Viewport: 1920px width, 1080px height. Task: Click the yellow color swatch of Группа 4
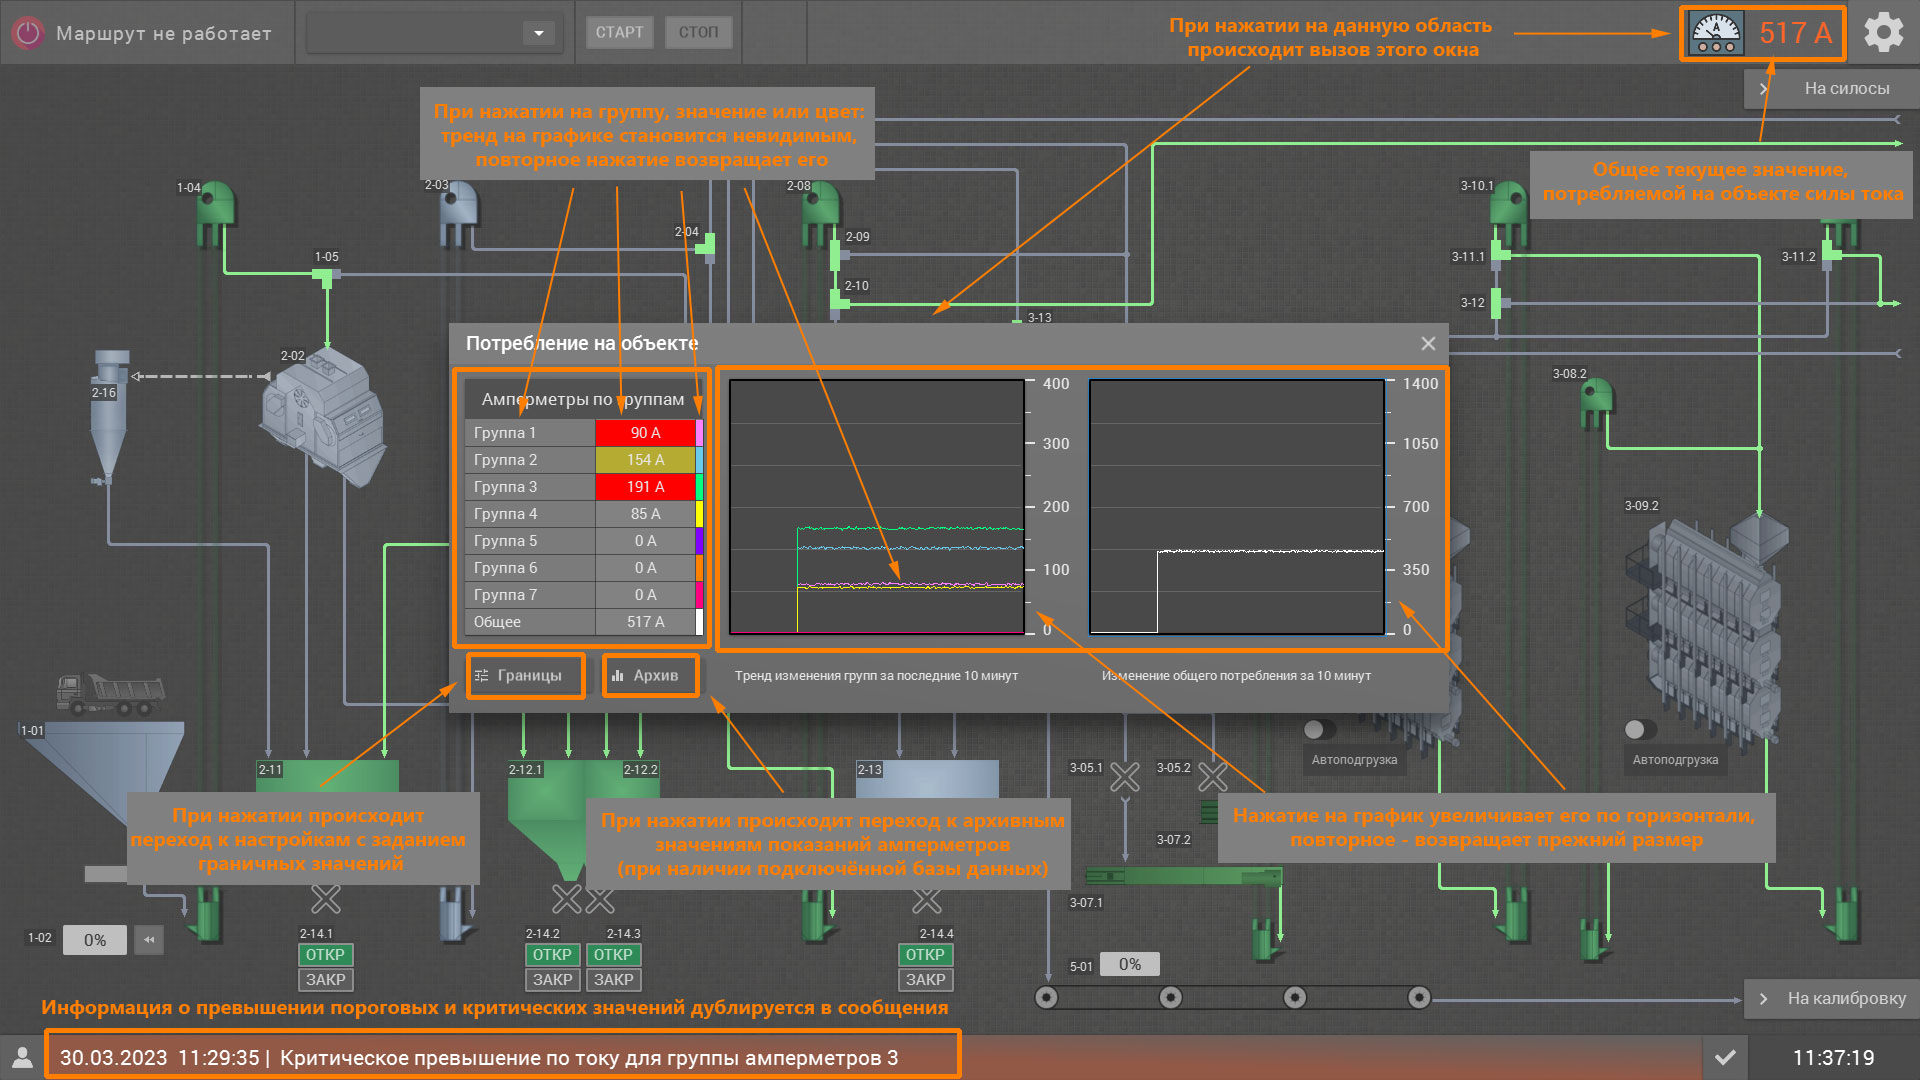coord(699,514)
